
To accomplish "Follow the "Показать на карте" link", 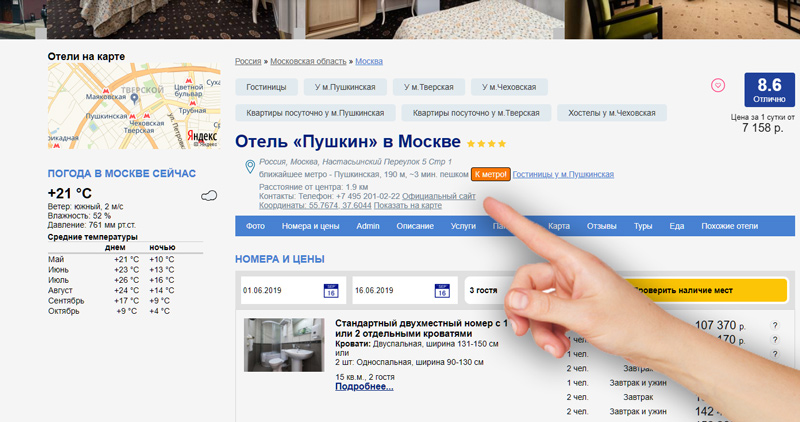I will pyautogui.click(x=407, y=206).
